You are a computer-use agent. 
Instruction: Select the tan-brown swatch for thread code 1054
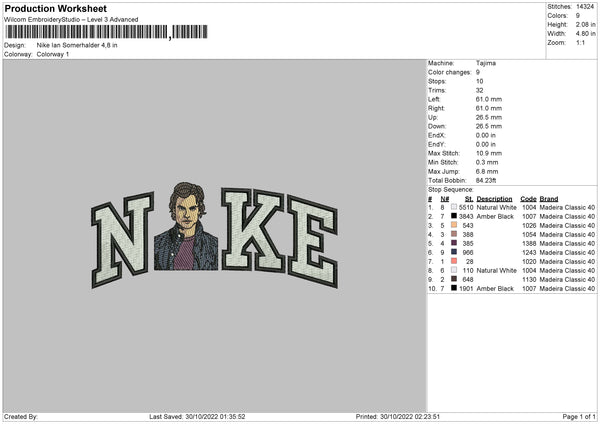click(x=454, y=234)
